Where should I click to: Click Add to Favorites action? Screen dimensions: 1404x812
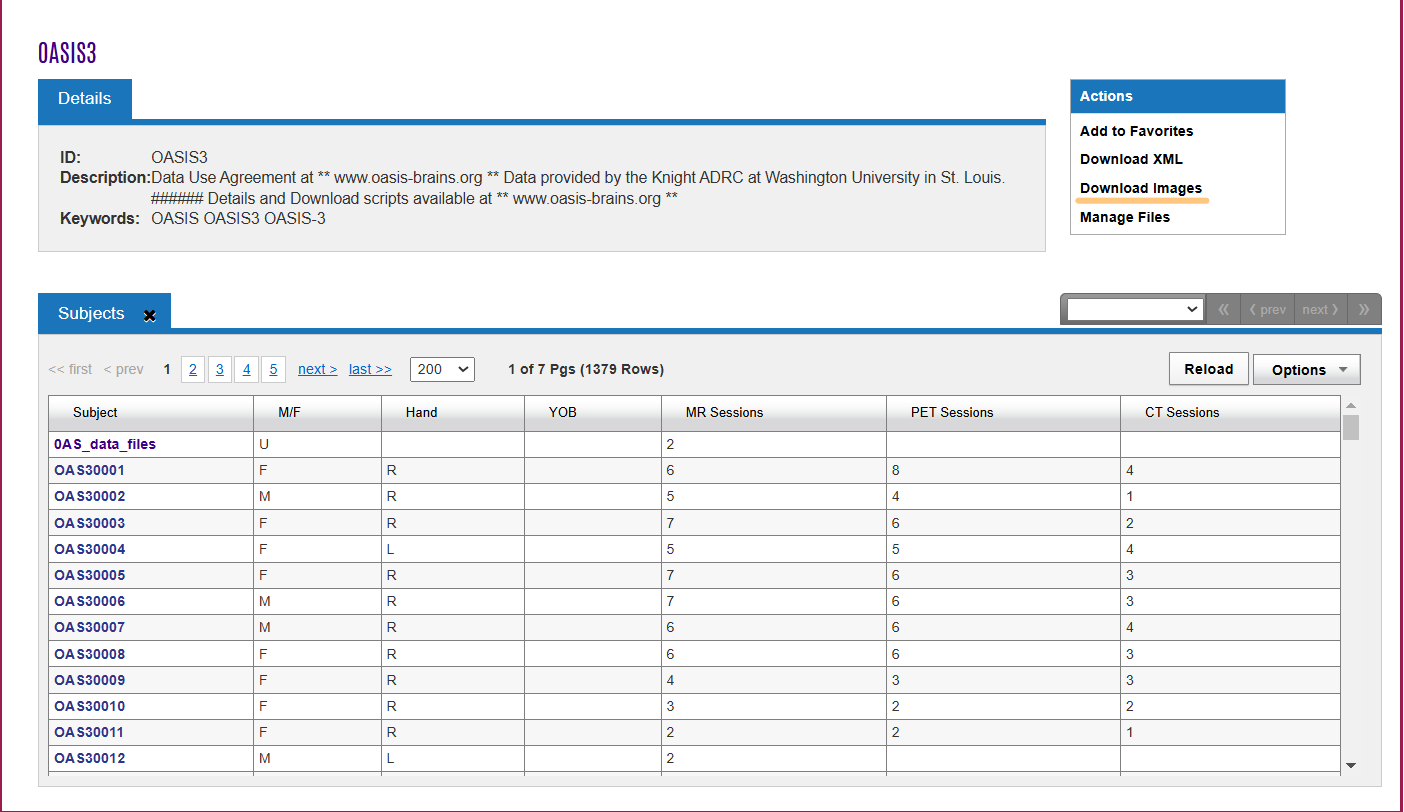click(x=1136, y=131)
